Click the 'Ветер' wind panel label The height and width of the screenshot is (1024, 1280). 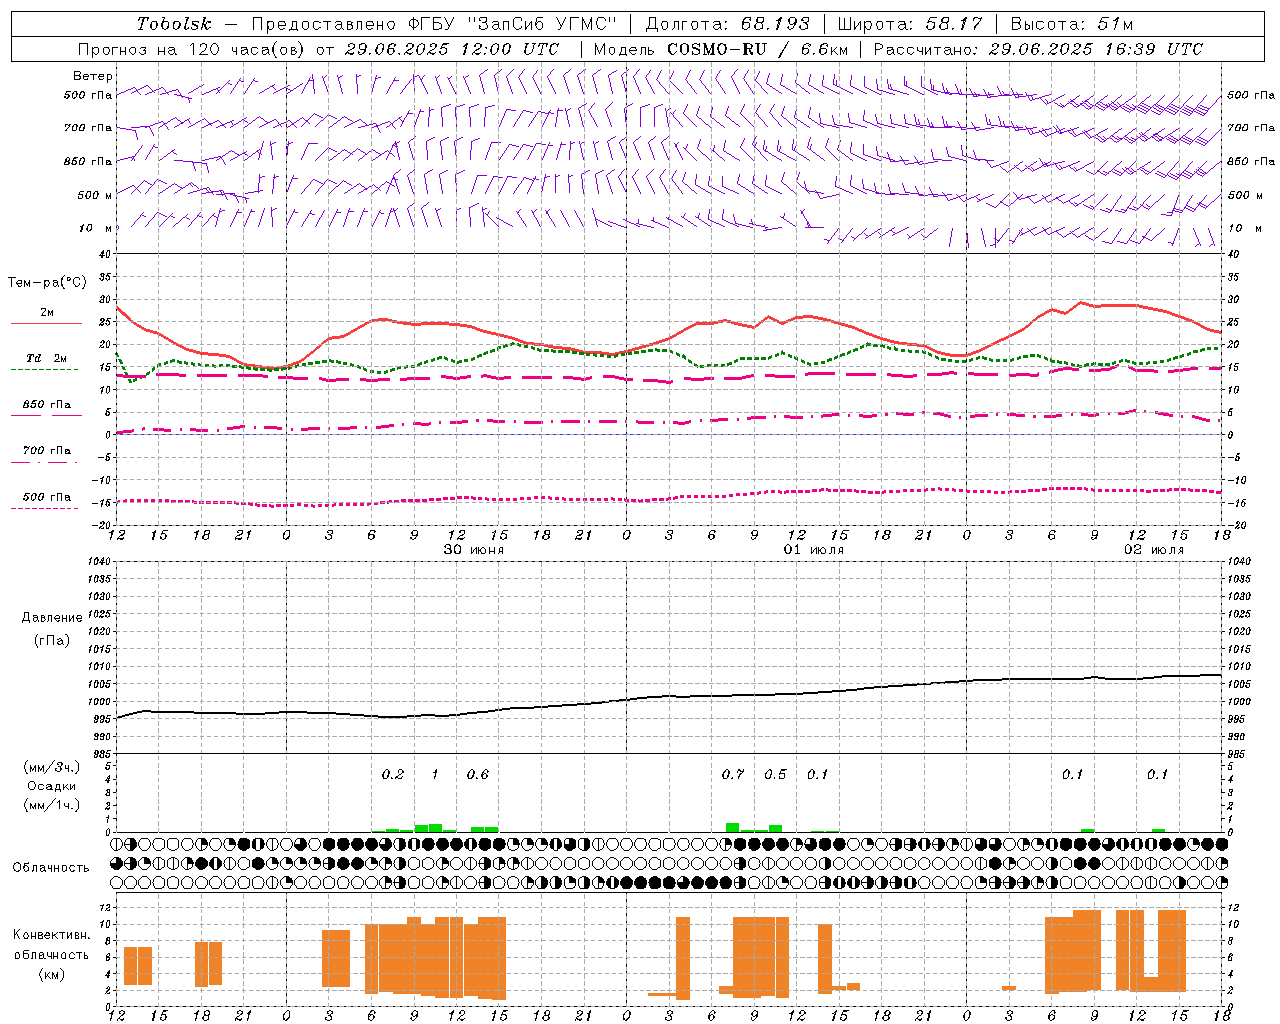(x=93, y=76)
